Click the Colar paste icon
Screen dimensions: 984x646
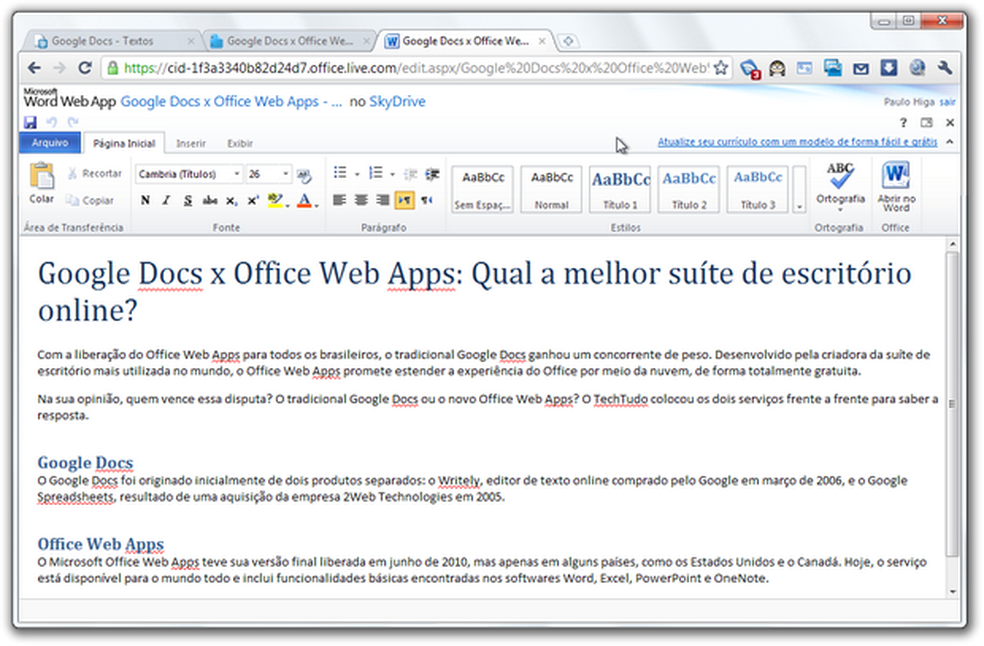coord(41,178)
